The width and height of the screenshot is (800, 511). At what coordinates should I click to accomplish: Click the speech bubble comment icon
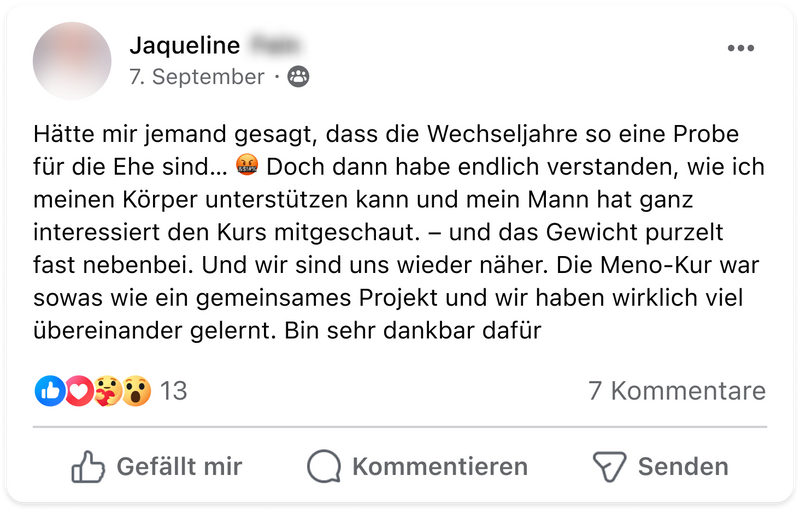pyautogui.click(x=324, y=466)
